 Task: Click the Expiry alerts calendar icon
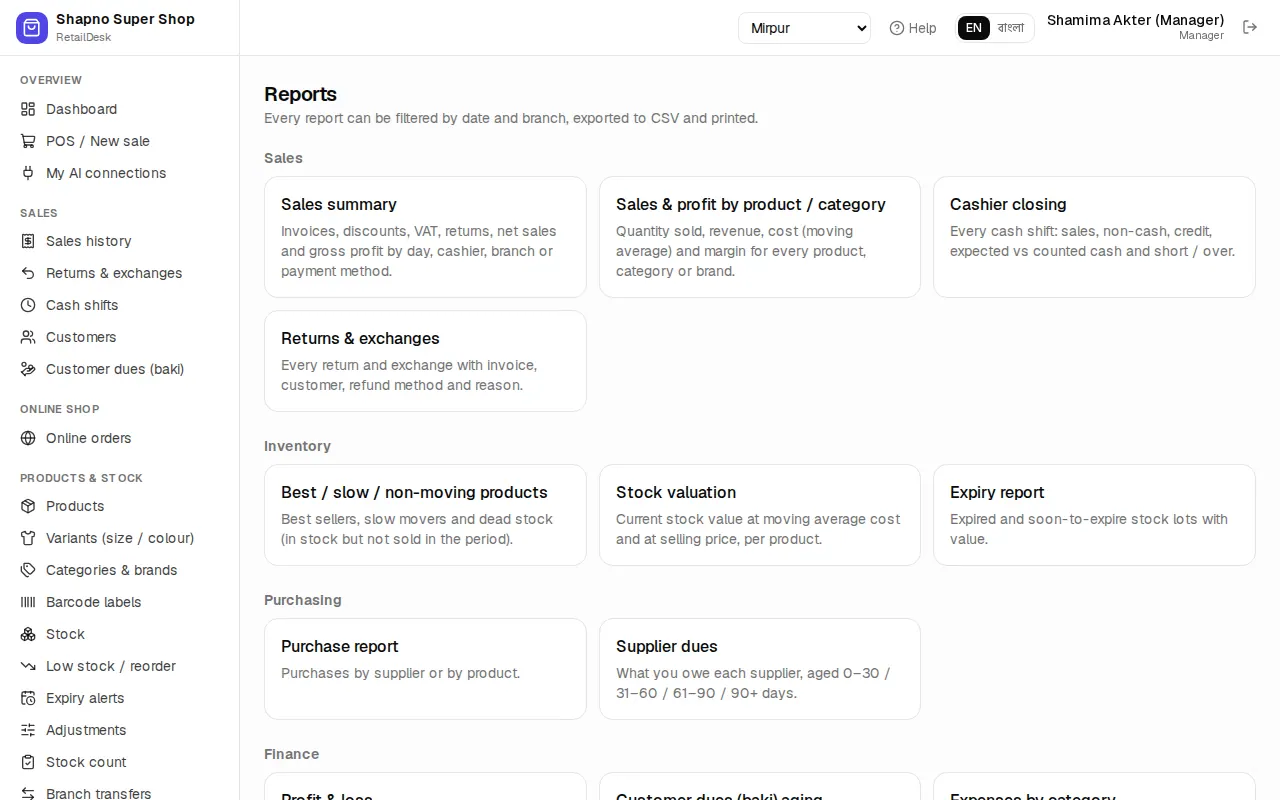coord(28,698)
